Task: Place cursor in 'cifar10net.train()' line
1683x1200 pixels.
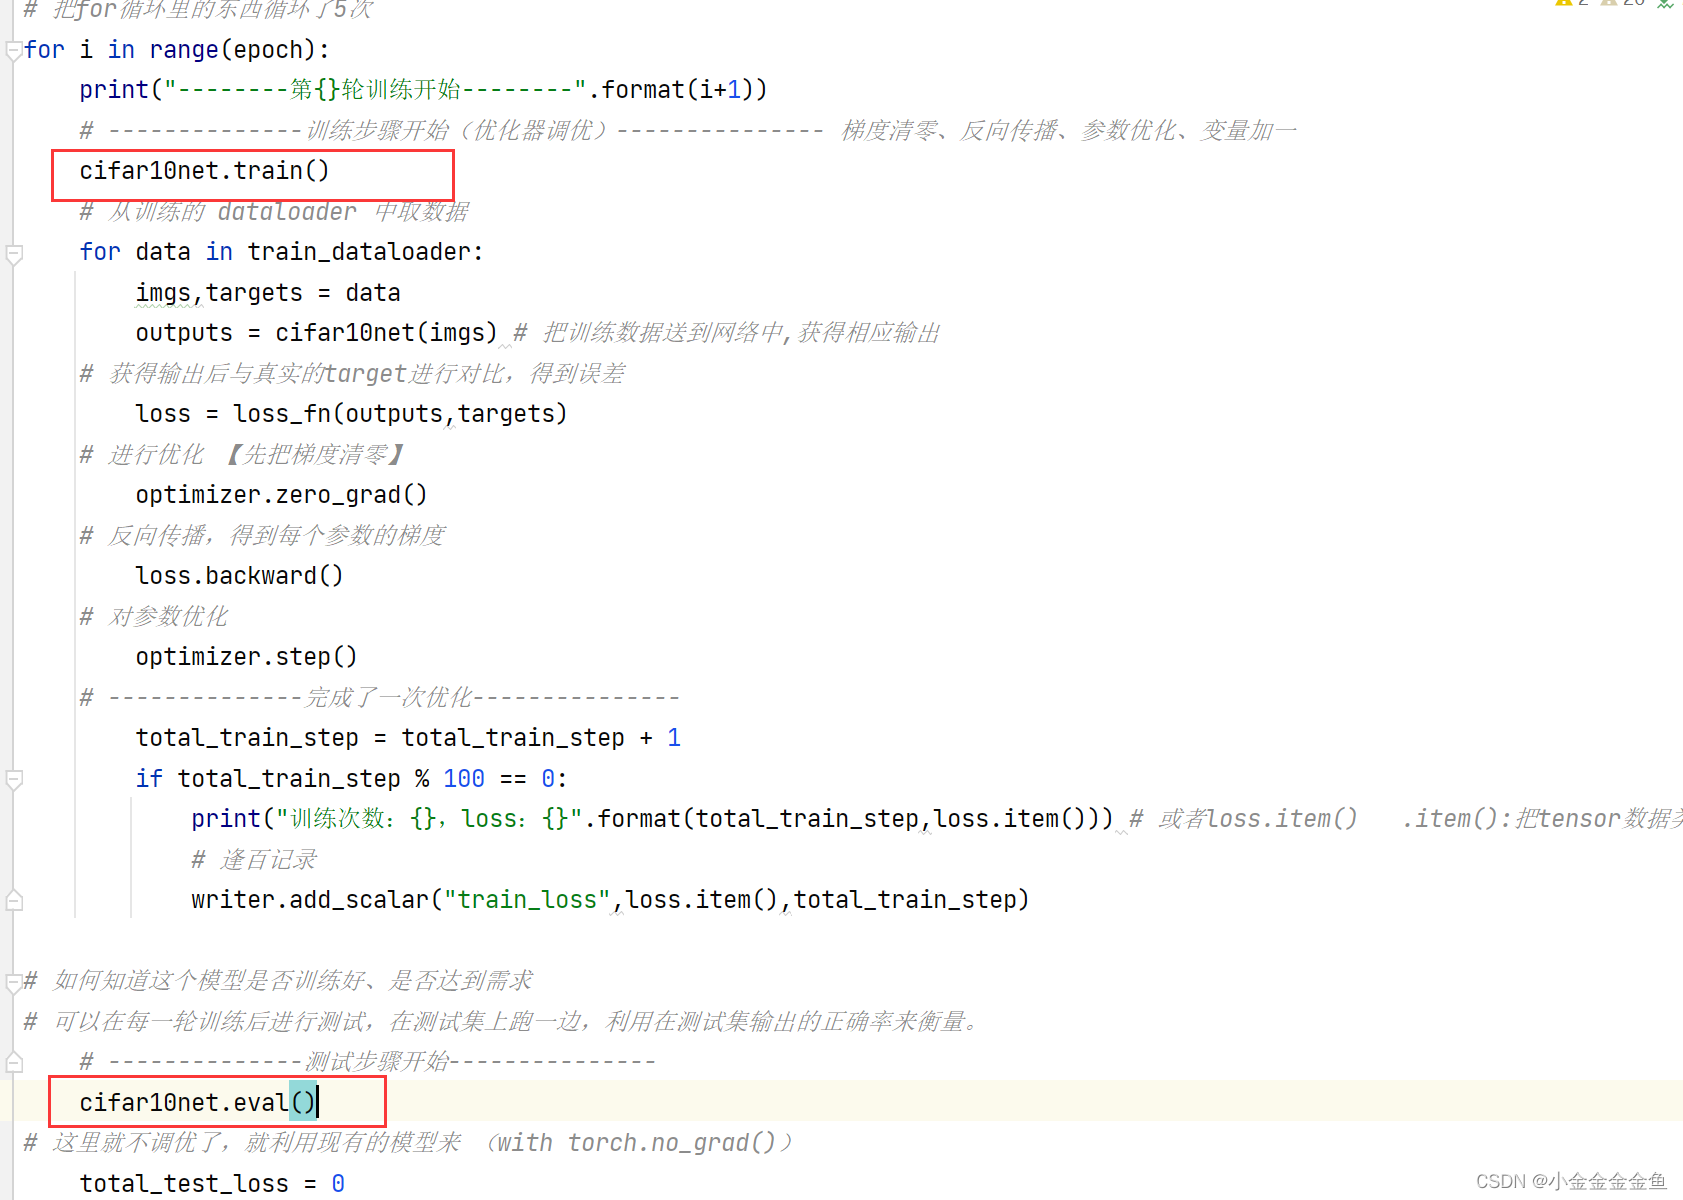Action: (x=204, y=171)
